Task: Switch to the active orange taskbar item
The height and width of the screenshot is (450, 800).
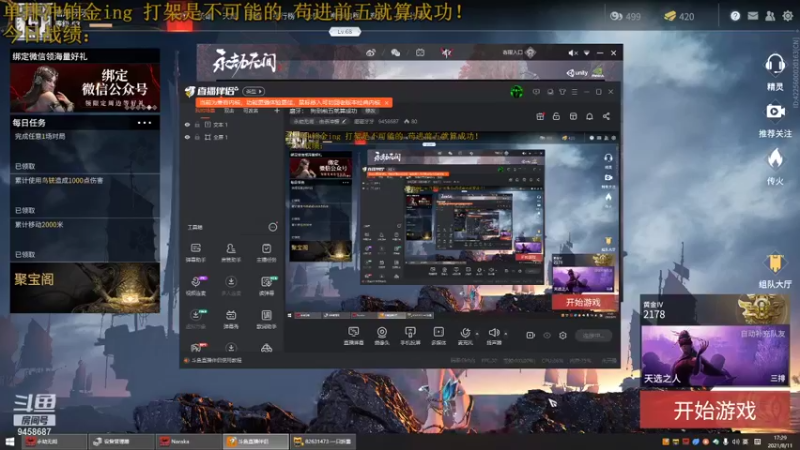Action: (256, 441)
